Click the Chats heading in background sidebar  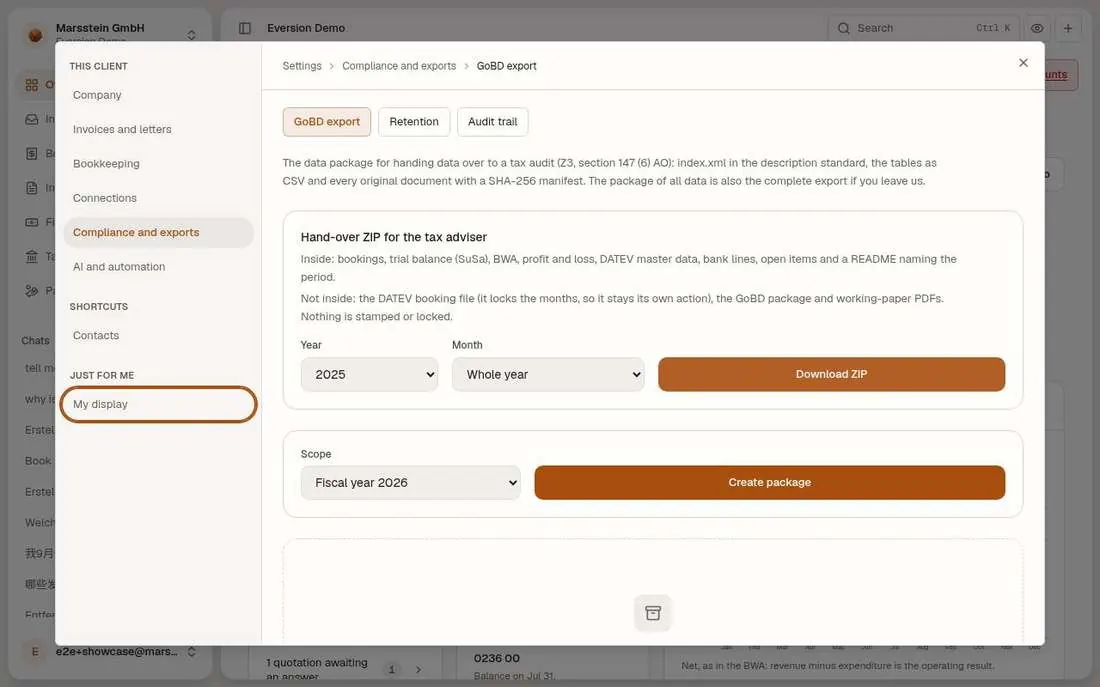(35, 340)
